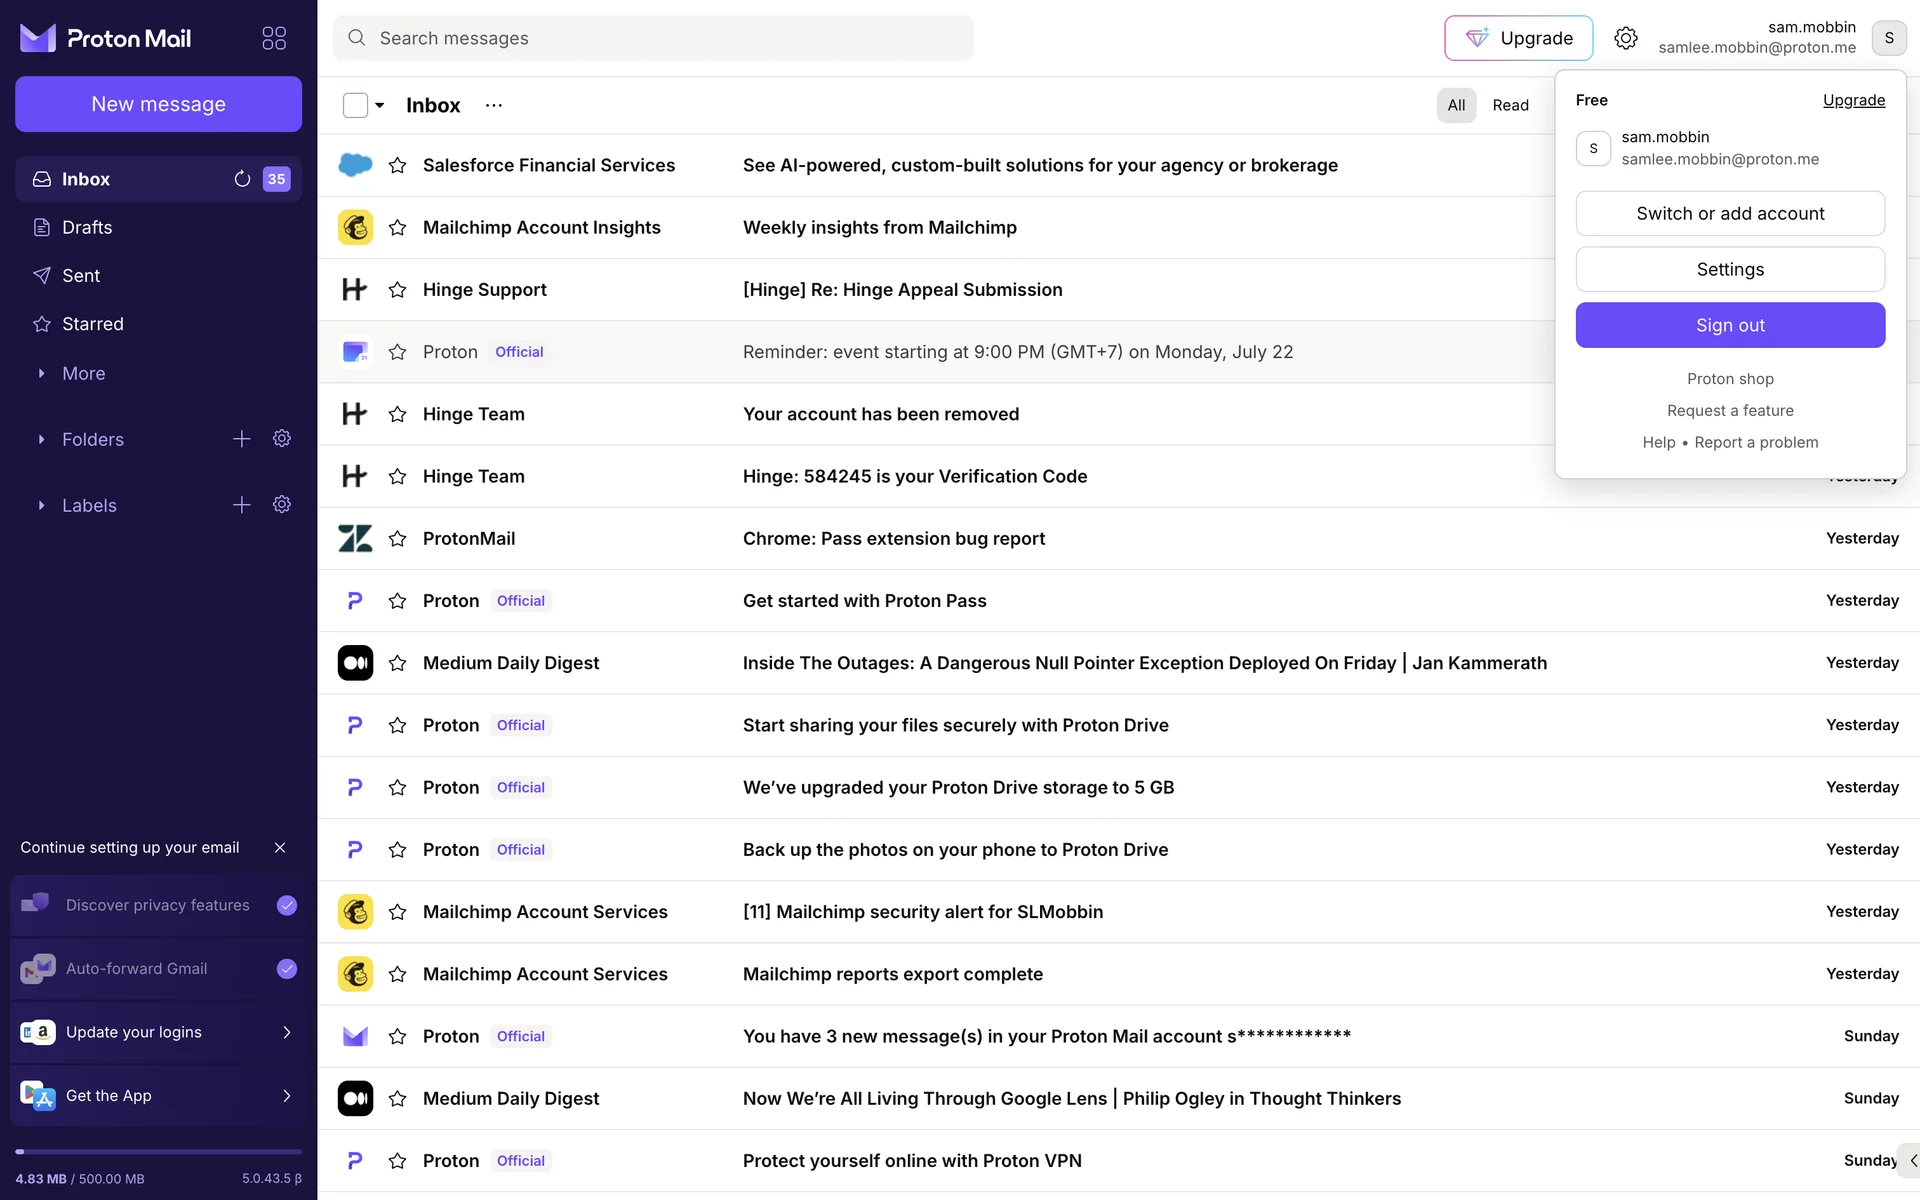Expand the More section in the sidebar

(x=42, y=373)
